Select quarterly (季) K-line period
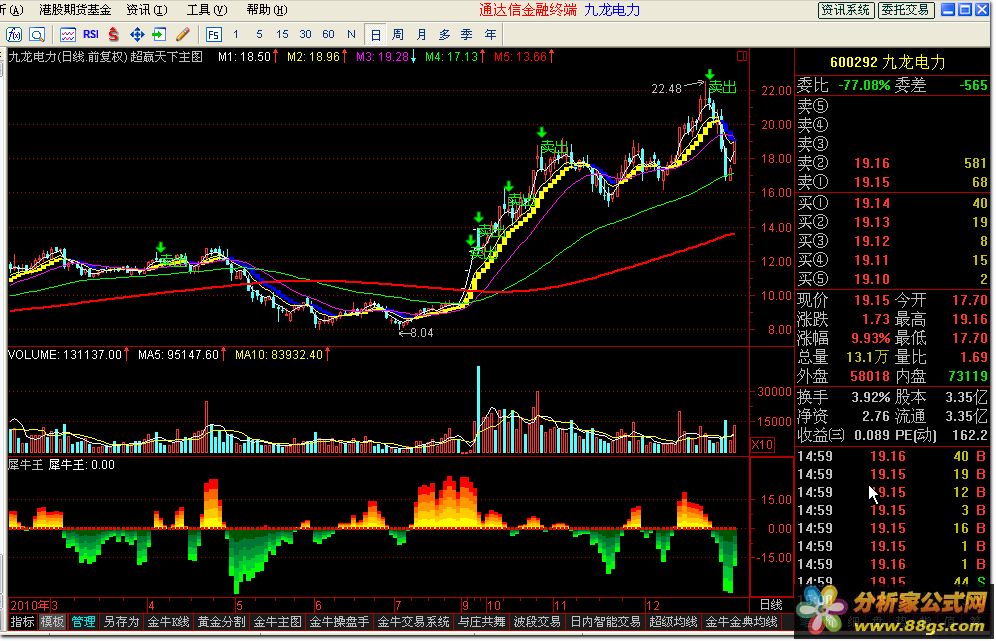 pos(467,34)
